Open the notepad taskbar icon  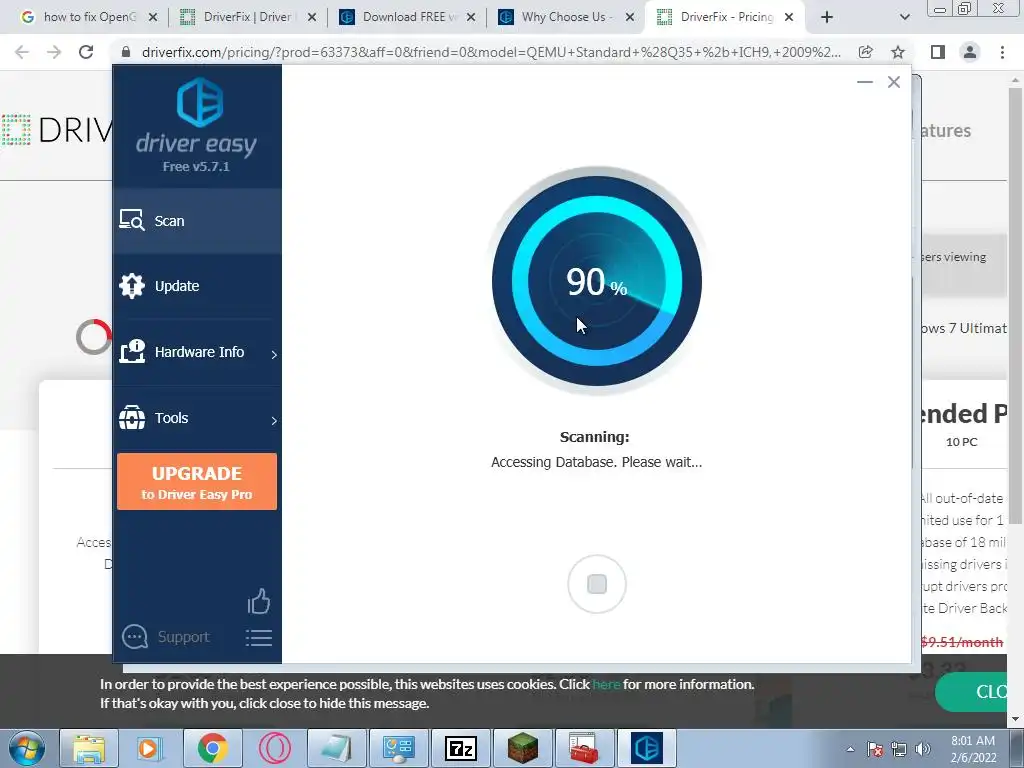click(x=337, y=748)
